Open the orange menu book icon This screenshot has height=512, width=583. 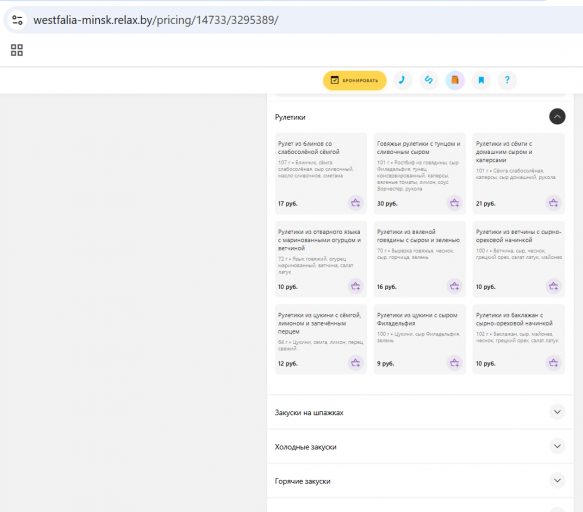pyautogui.click(x=455, y=80)
